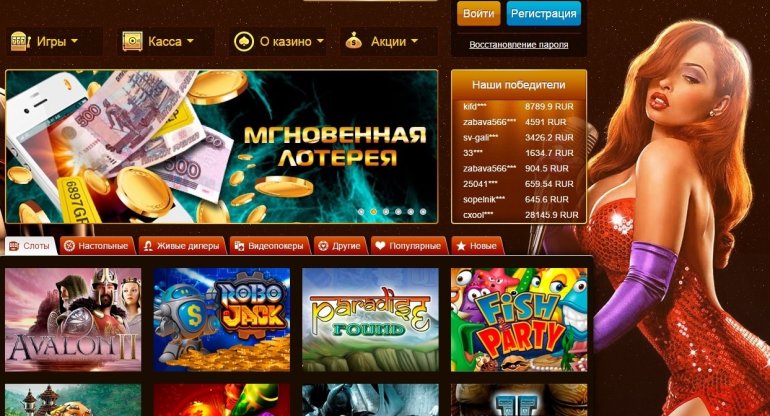Click the safe icon beside Касса

pos(132,41)
